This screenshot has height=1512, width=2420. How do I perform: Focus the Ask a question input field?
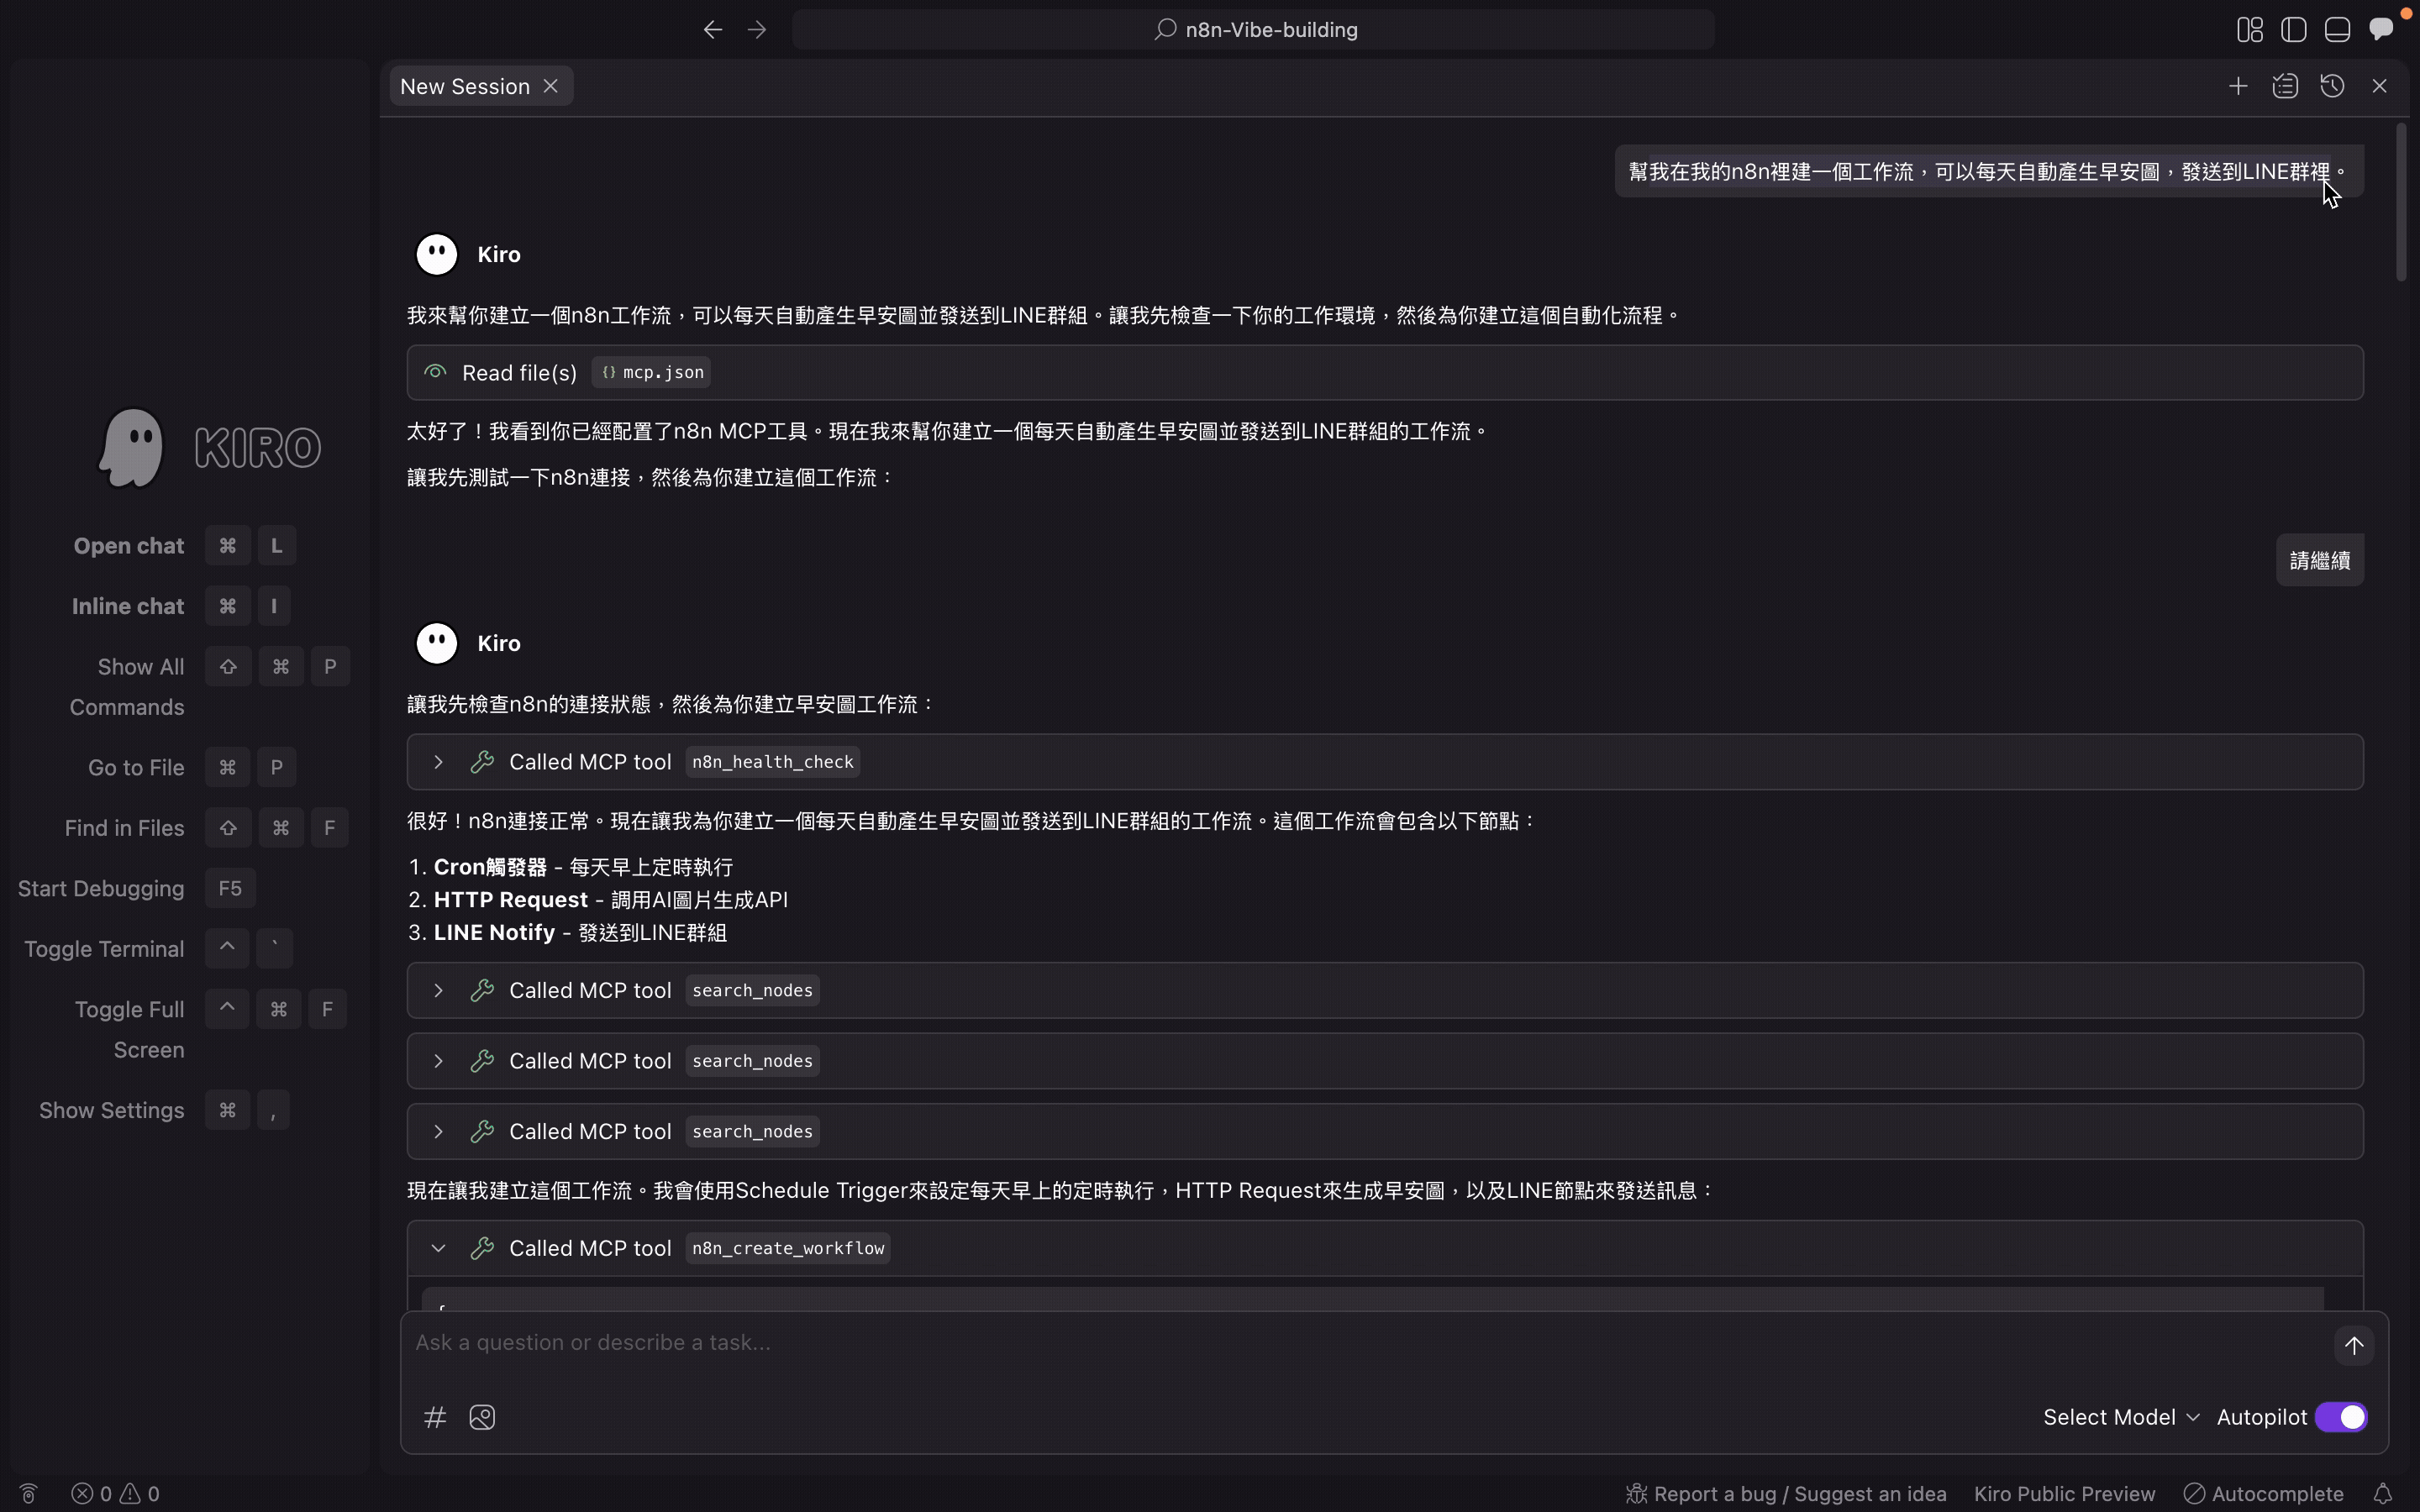[x=1365, y=1343]
